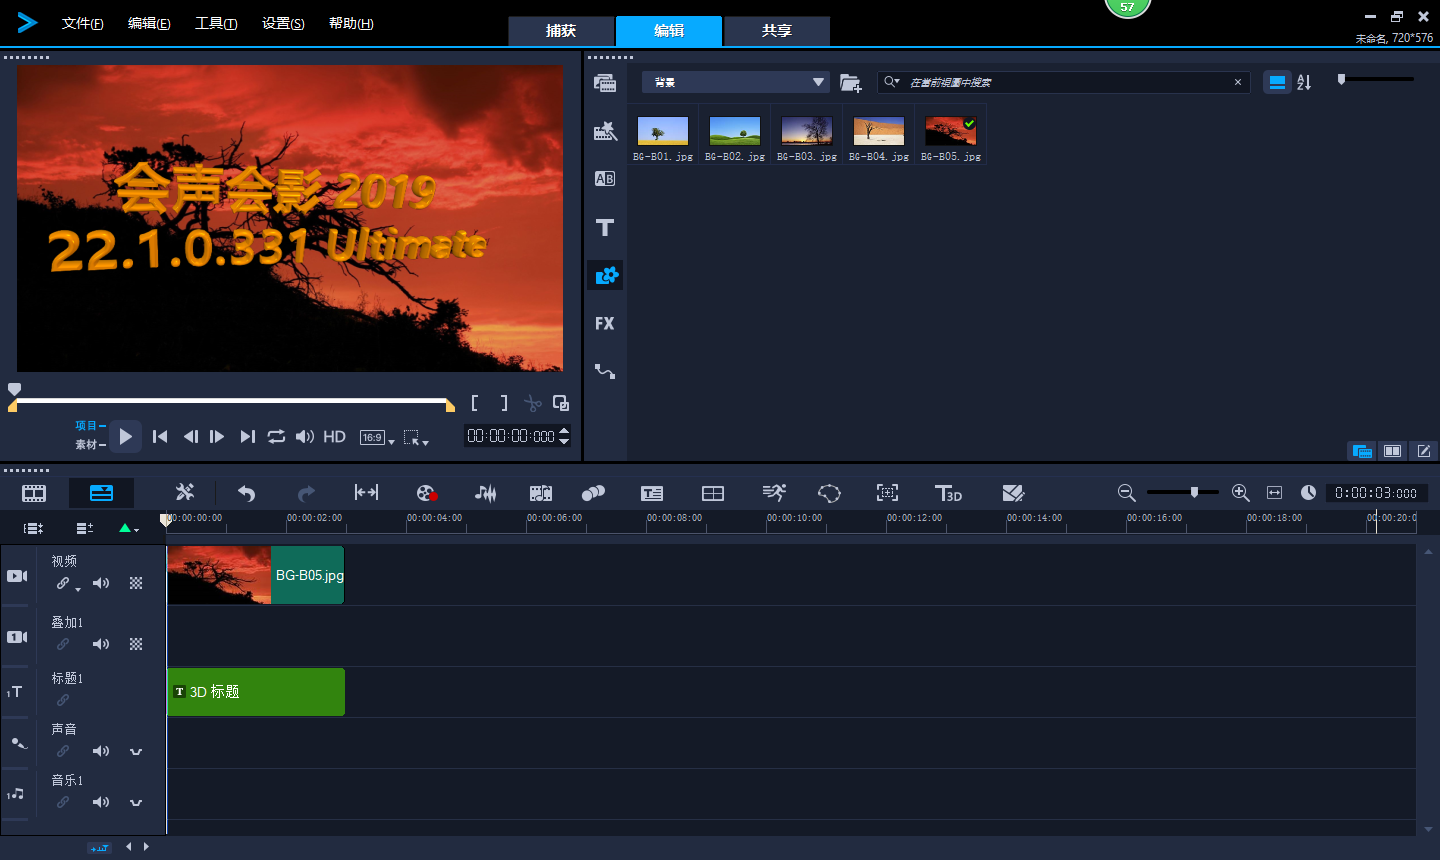
Task: Open the auto music tool
Action: [x=541, y=493]
